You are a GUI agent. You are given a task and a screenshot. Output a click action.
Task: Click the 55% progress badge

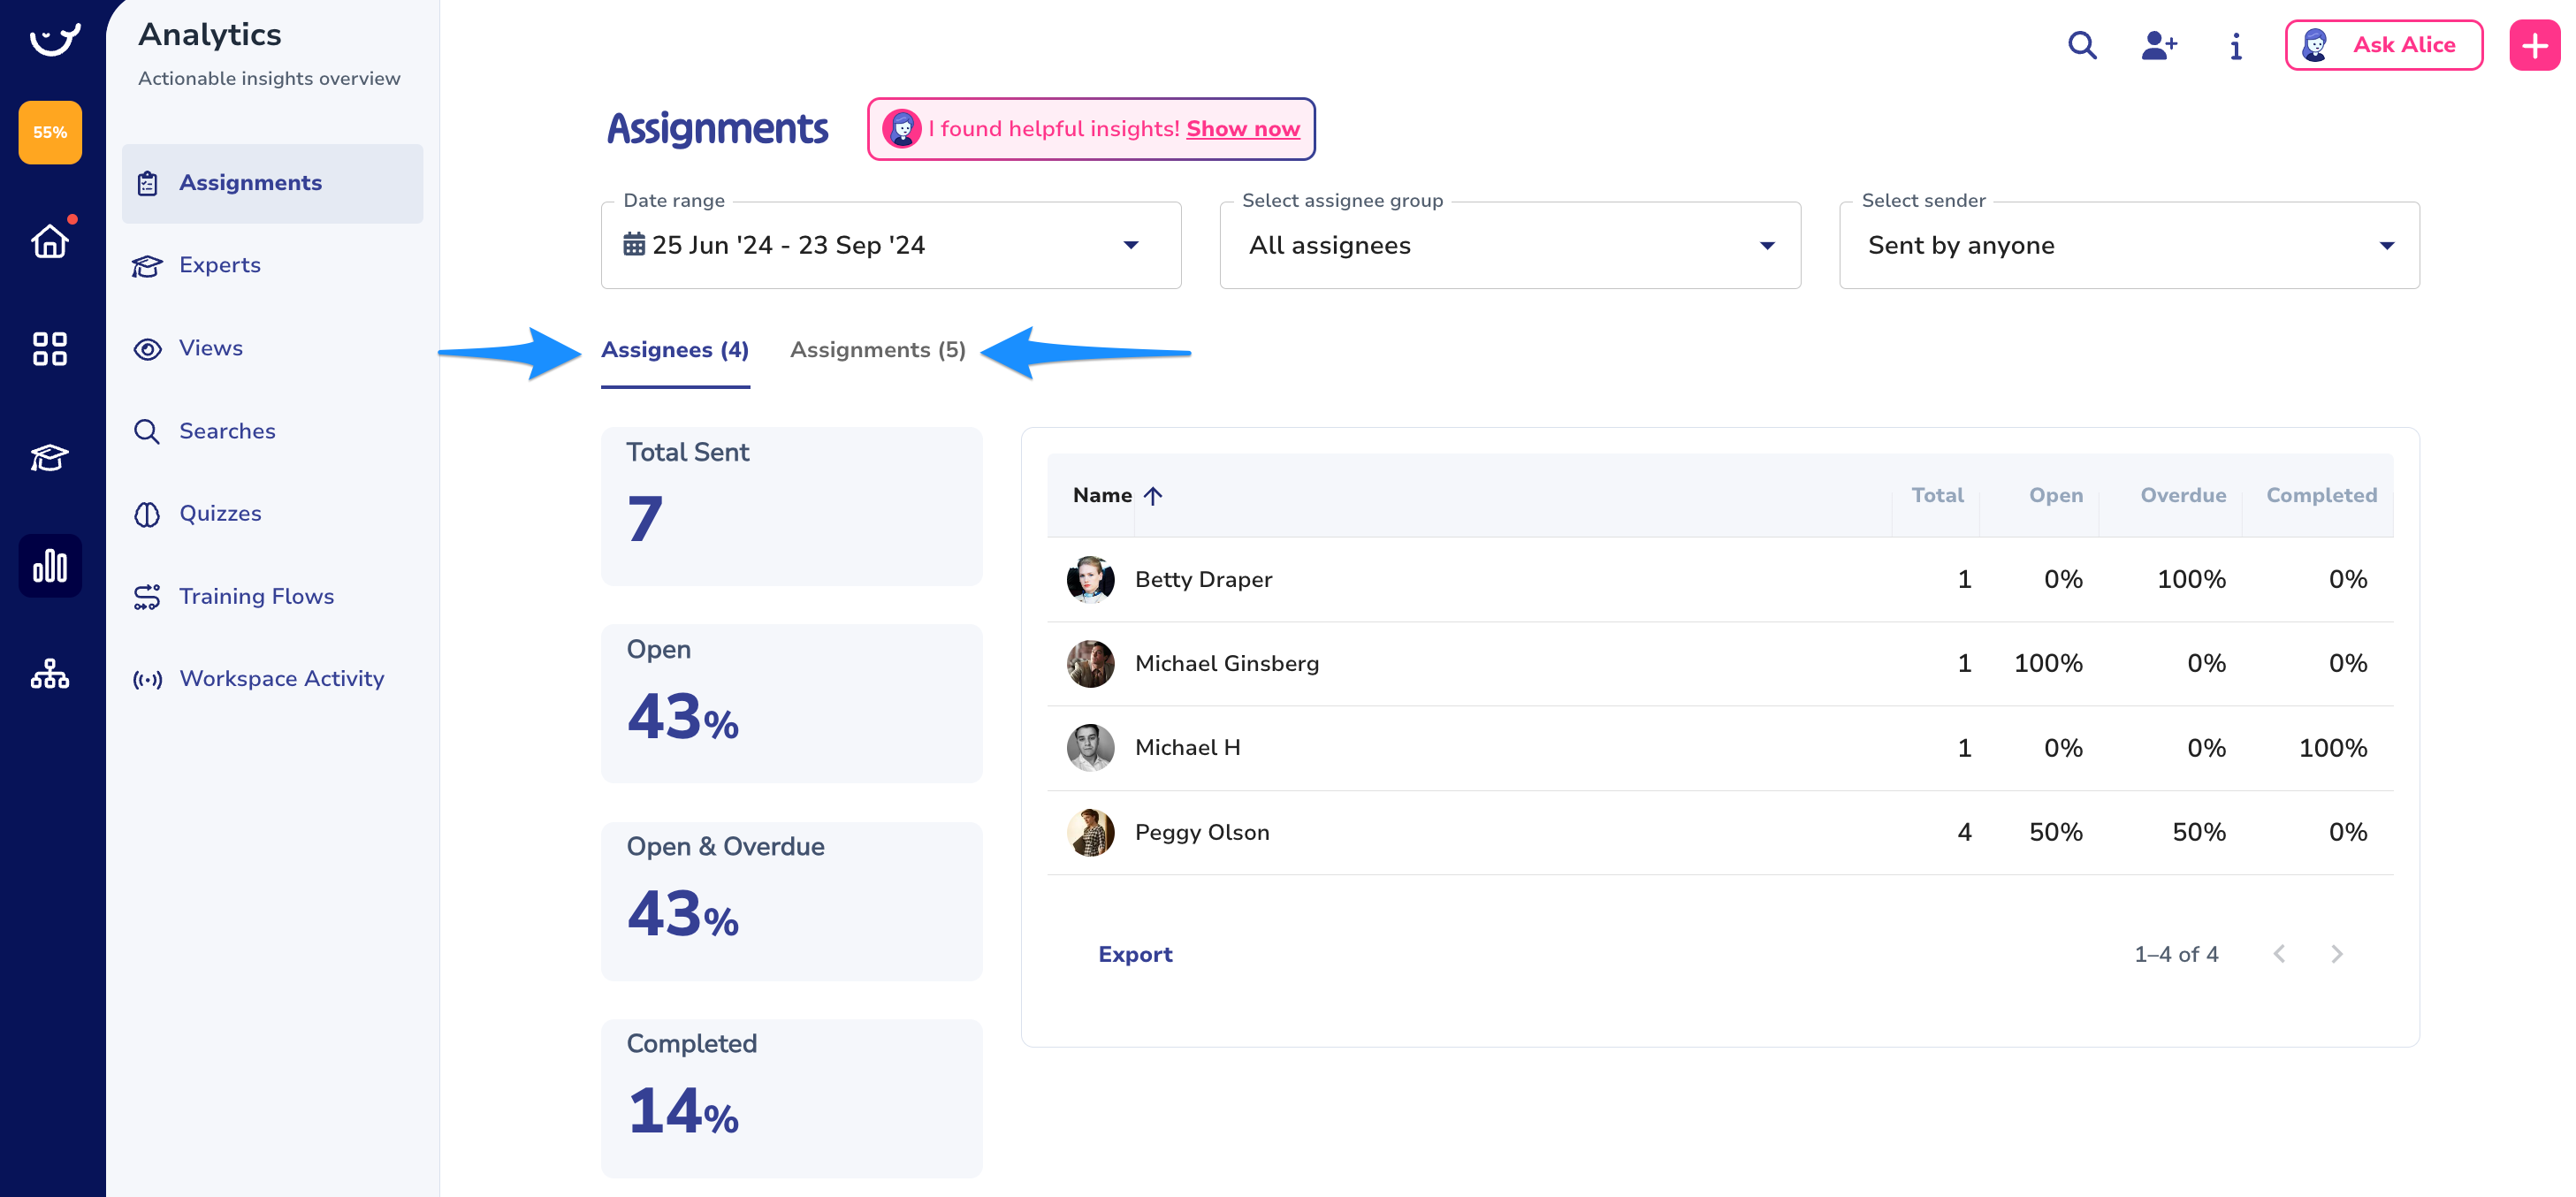49,132
